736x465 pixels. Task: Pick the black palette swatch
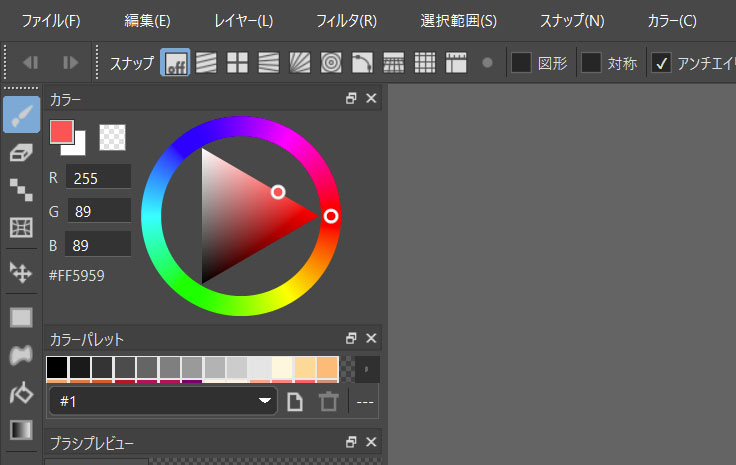tap(57, 367)
